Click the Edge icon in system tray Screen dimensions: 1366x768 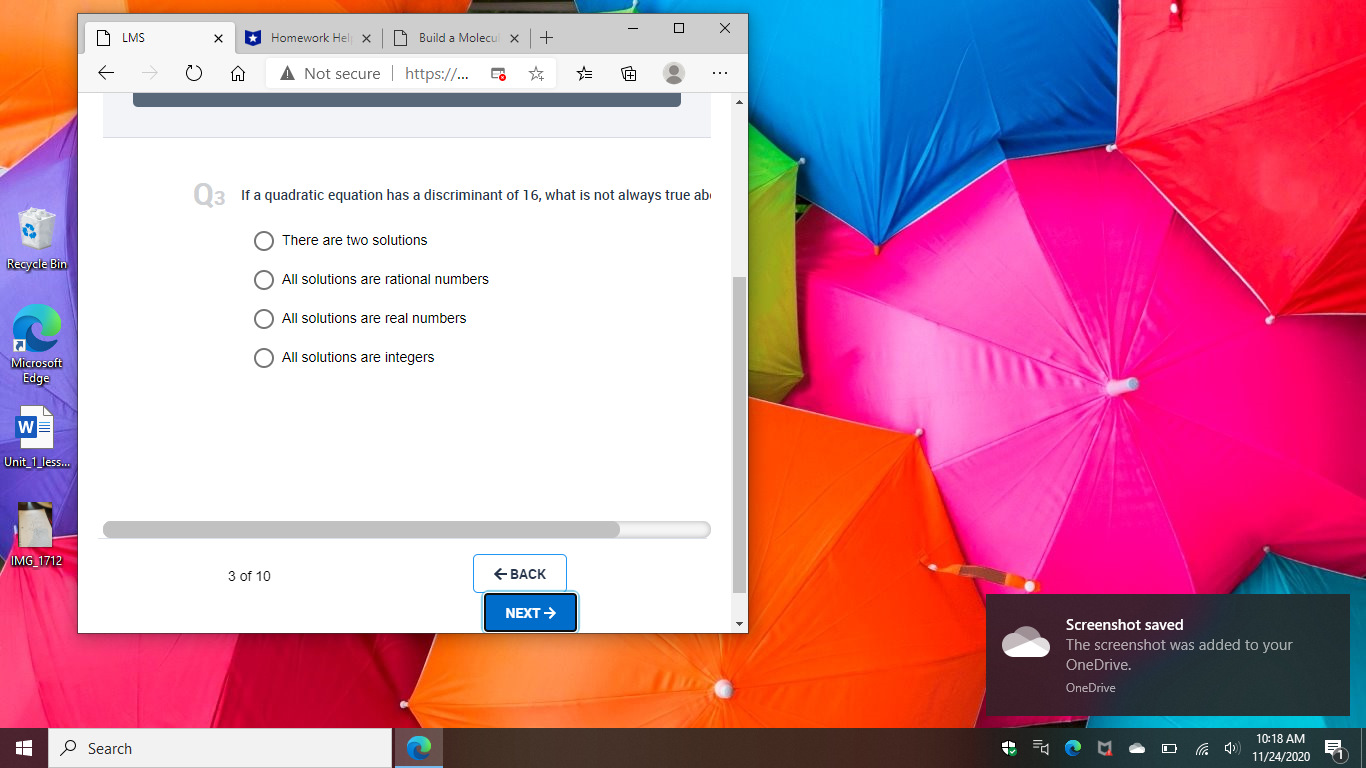(x=1073, y=748)
